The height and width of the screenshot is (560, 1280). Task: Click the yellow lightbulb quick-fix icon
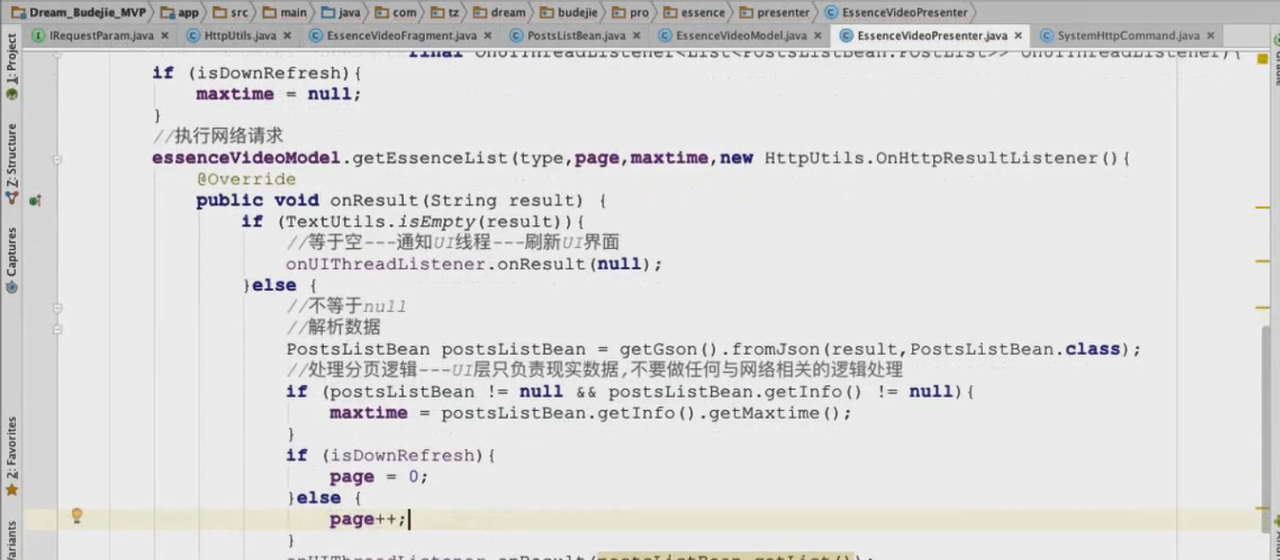pyautogui.click(x=76, y=516)
